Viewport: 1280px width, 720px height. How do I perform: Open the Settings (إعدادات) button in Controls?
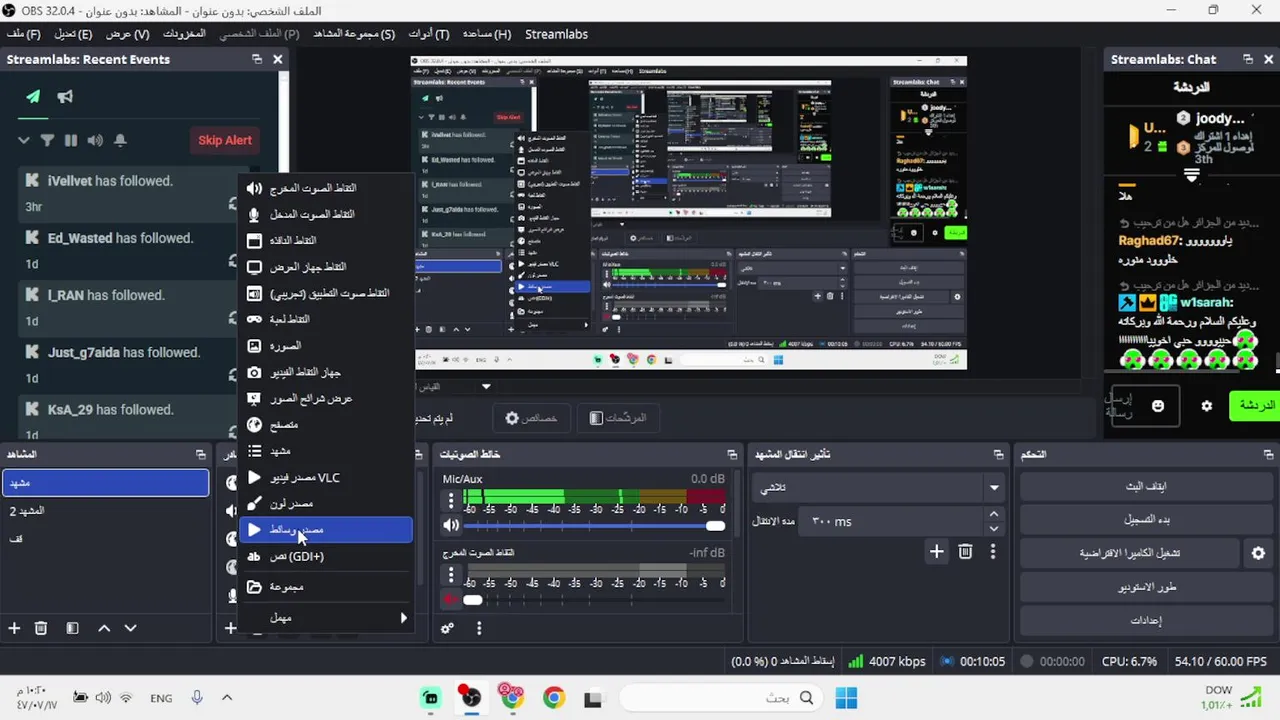click(1146, 620)
